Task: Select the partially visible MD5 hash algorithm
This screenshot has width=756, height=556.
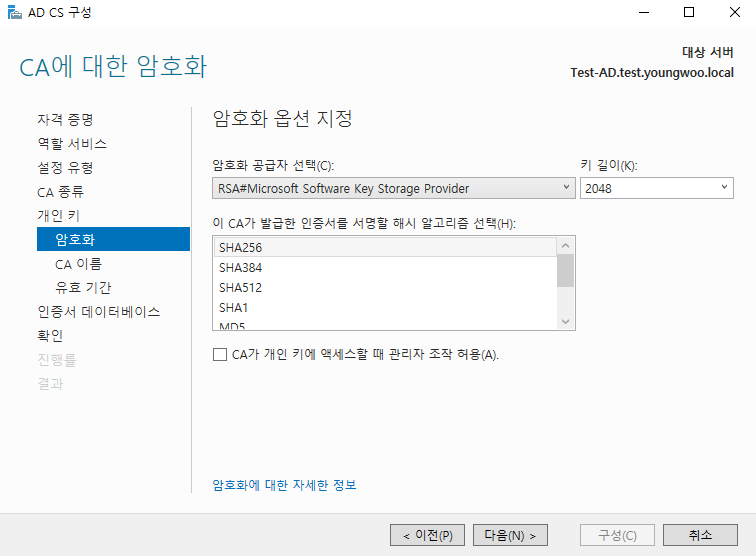Action: 385,325
